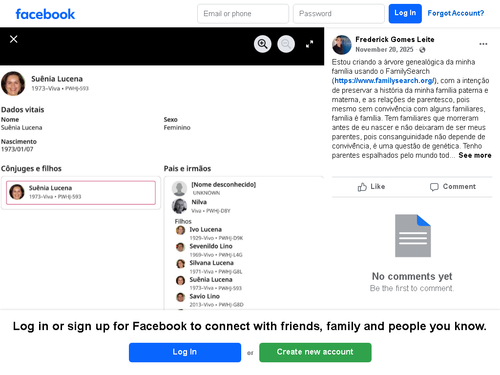500x375 pixels.
Task: Focus the Password field
Action: [339, 14]
